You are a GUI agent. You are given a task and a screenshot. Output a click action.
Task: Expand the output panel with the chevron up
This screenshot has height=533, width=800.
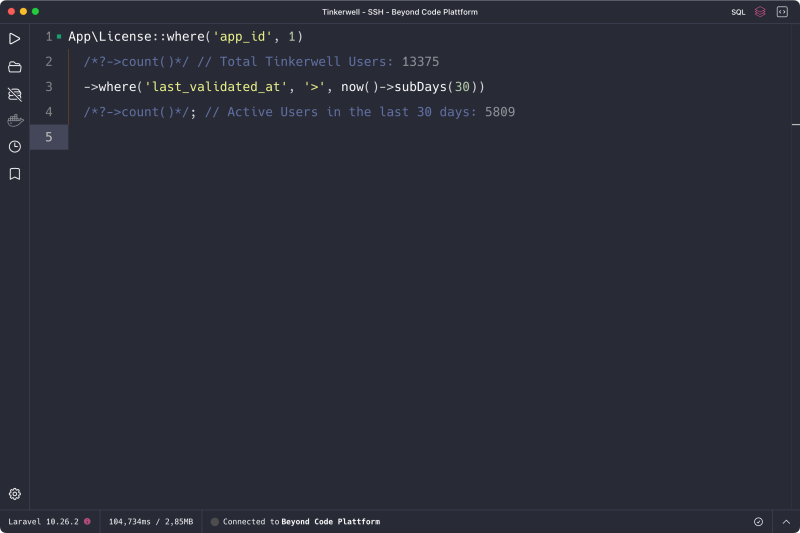point(786,521)
